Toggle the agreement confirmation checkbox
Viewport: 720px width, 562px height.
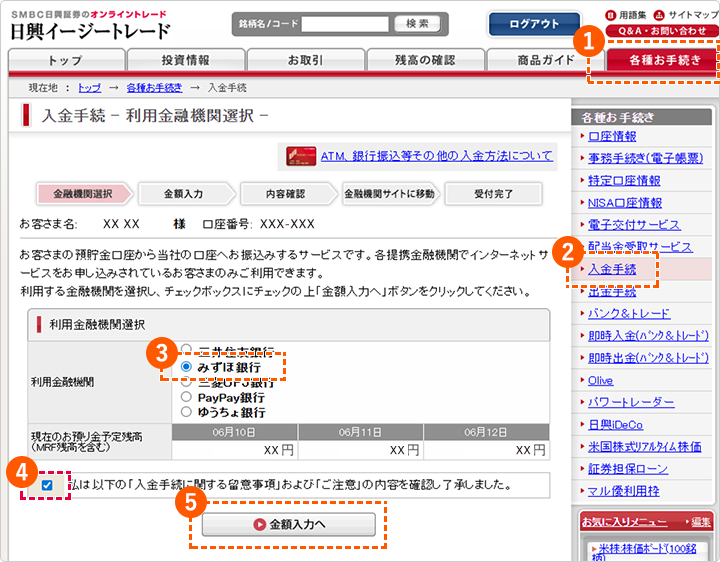point(47,485)
